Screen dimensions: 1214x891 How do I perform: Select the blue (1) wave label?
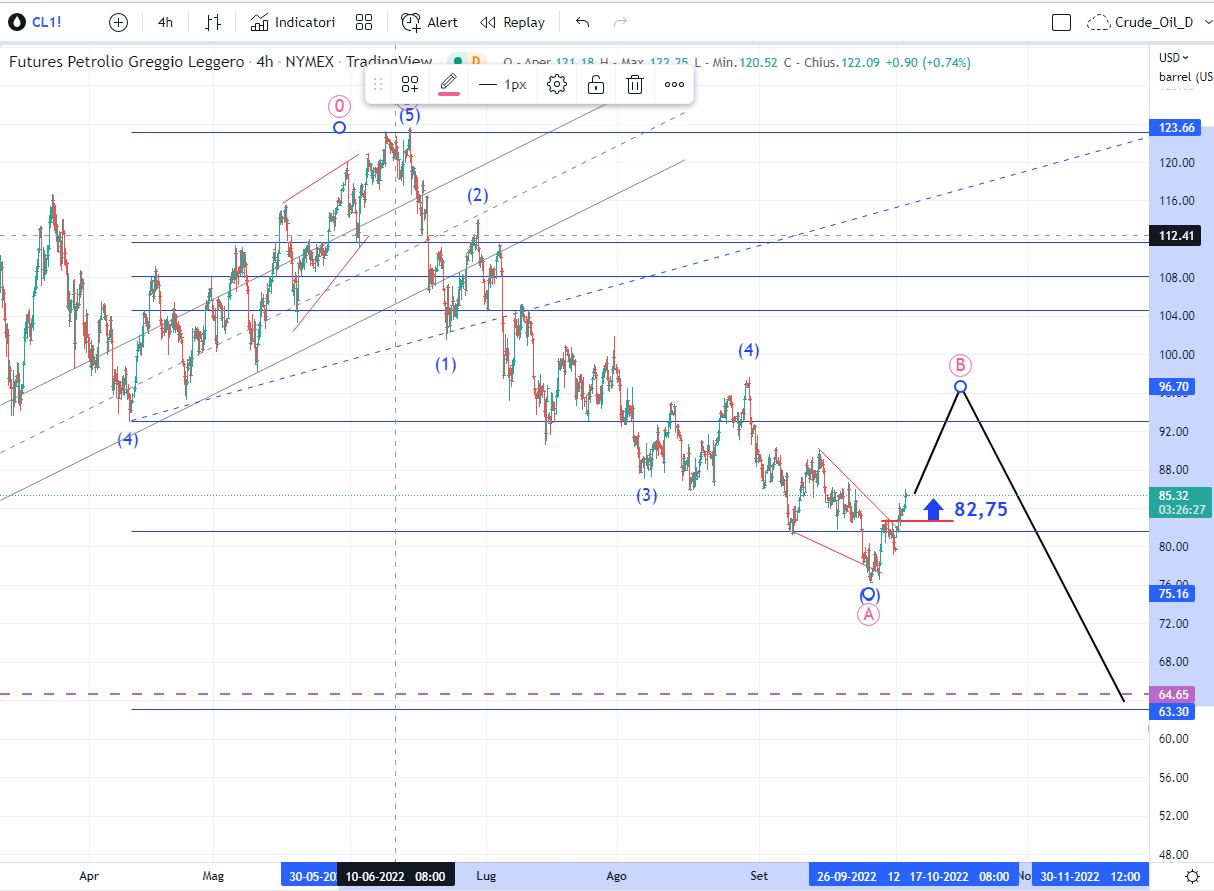click(445, 364)
